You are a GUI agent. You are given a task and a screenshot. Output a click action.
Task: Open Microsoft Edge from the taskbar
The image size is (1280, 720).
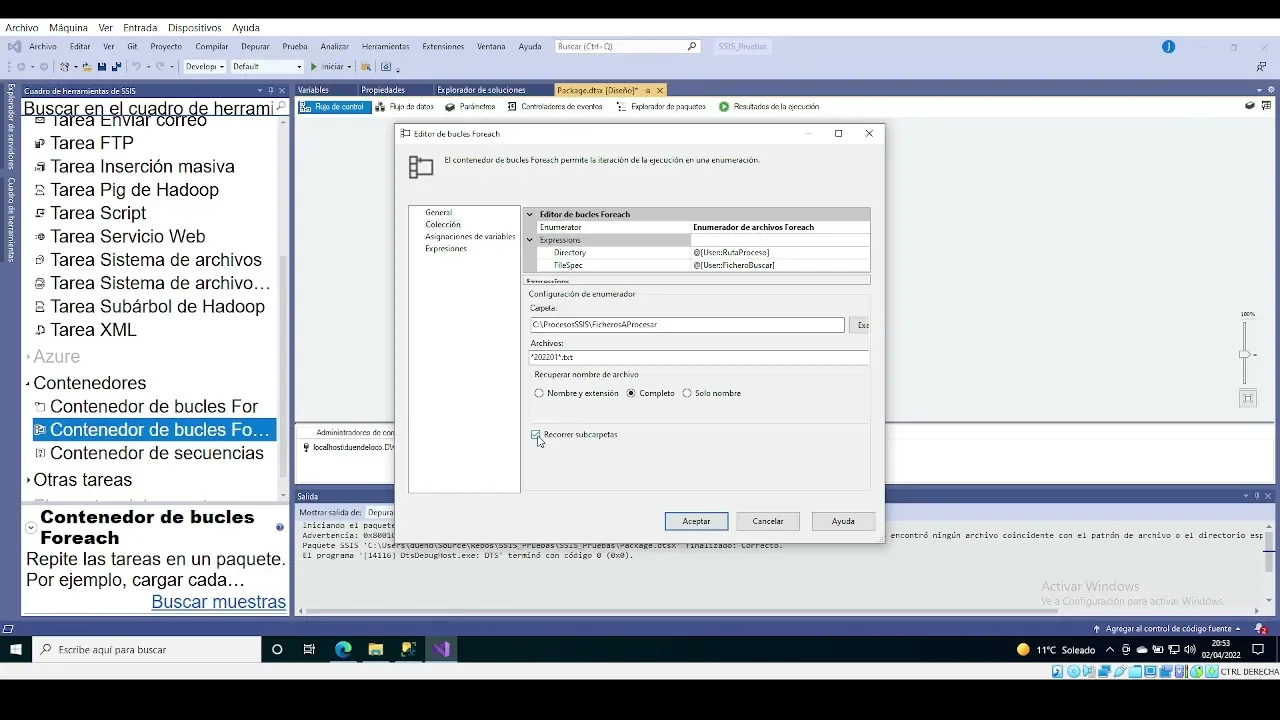point(343,649)
